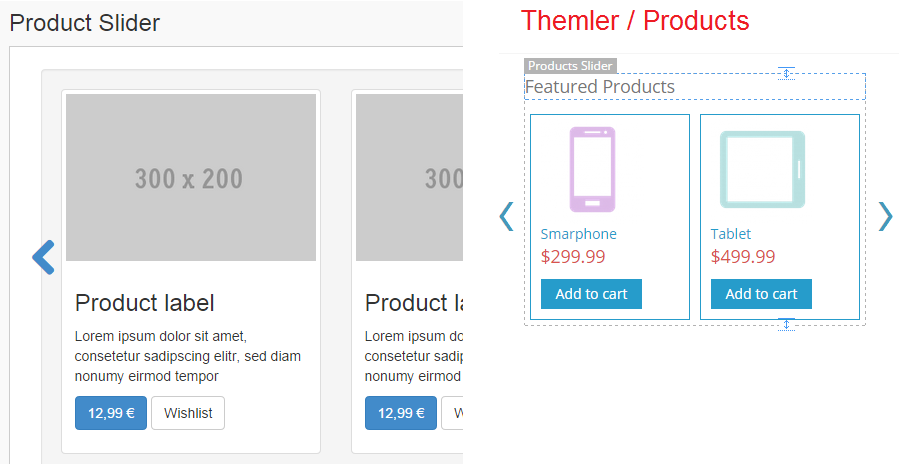This screenshot has height=464, width=899.
Task: Click the first 300 x 200 placeholder image
Action: 190,178
